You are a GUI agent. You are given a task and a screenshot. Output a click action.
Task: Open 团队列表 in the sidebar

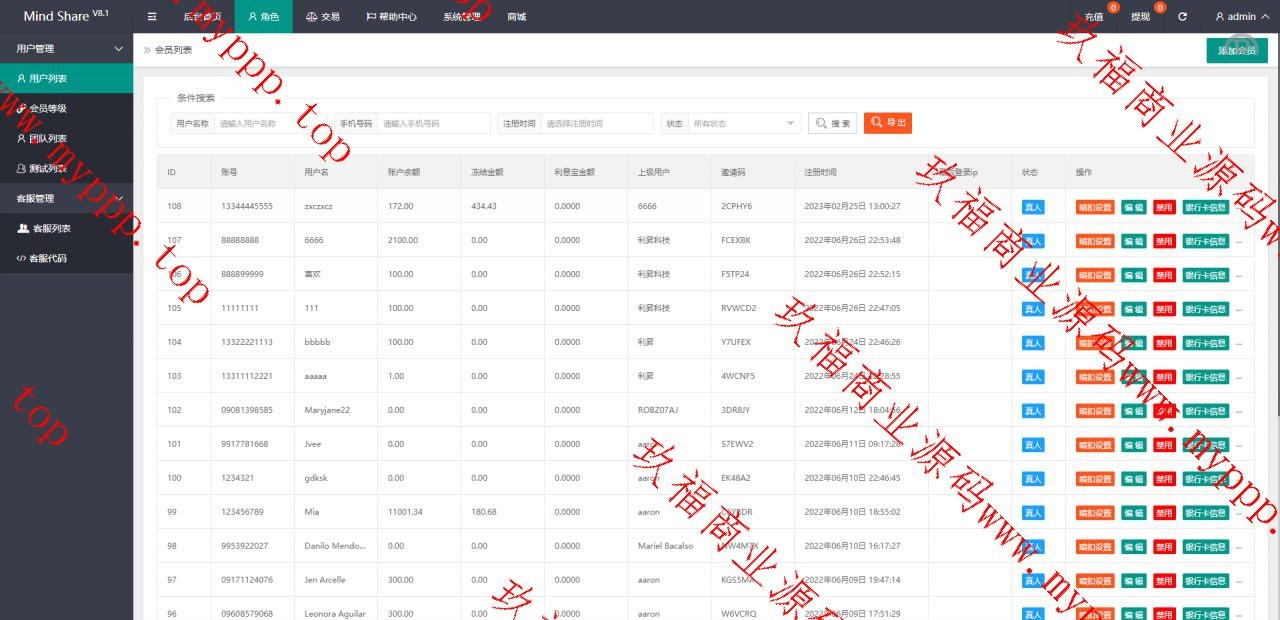(x=48, y=138)
